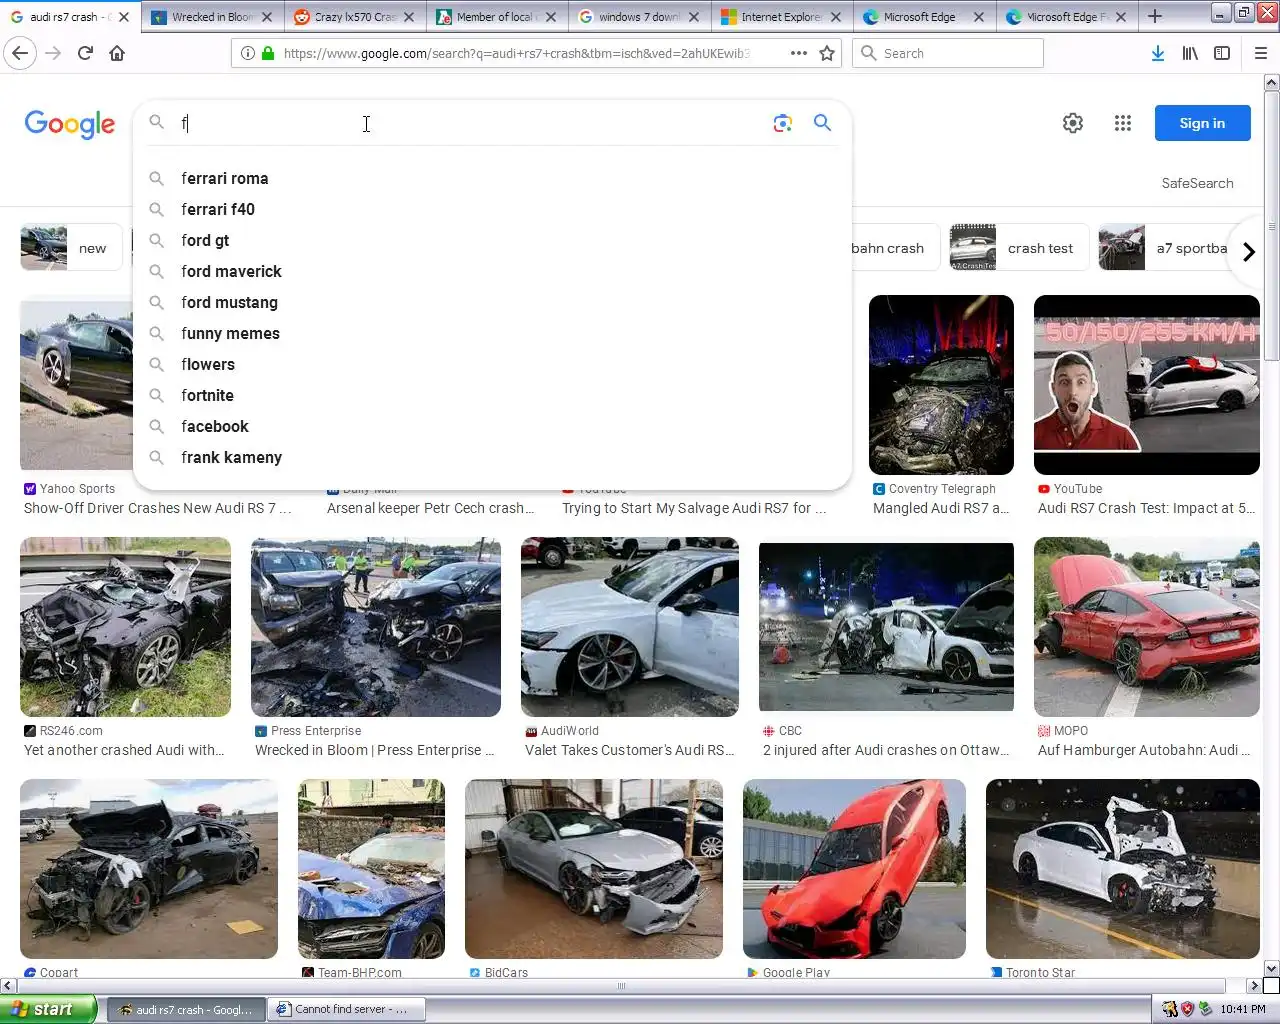
Task: Pick the ford mustang suggestion
Action: point(492,302)
